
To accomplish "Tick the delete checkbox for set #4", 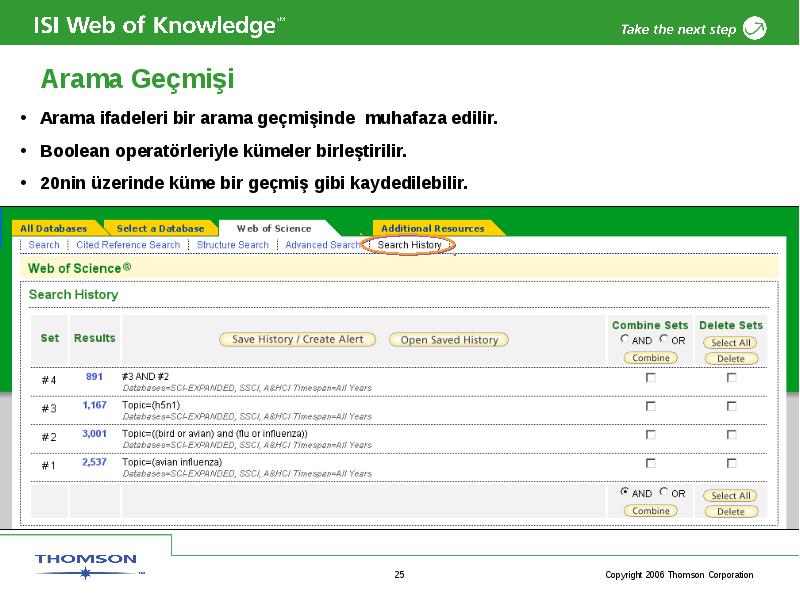I will [x=732, y=378].
